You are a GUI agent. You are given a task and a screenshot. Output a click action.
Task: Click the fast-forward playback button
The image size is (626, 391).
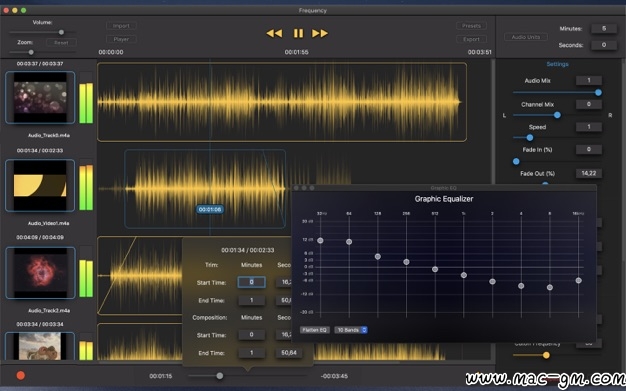click(x=320, y=34)
